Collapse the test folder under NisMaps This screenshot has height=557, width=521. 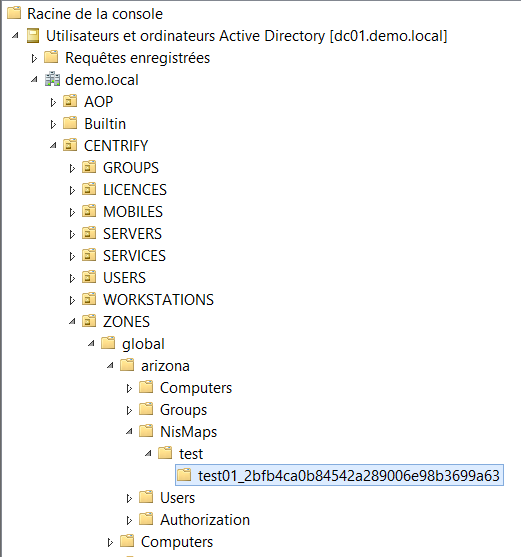148,454
